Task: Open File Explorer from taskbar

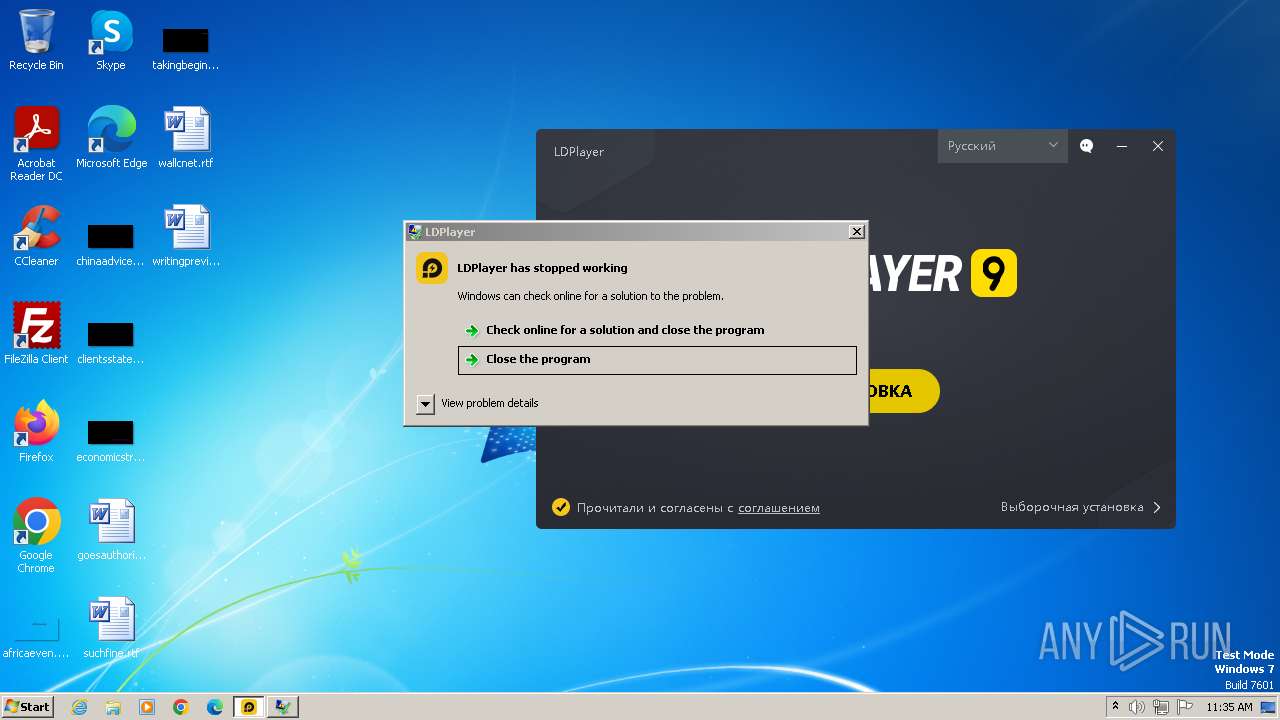Action: tap(113, 707)
